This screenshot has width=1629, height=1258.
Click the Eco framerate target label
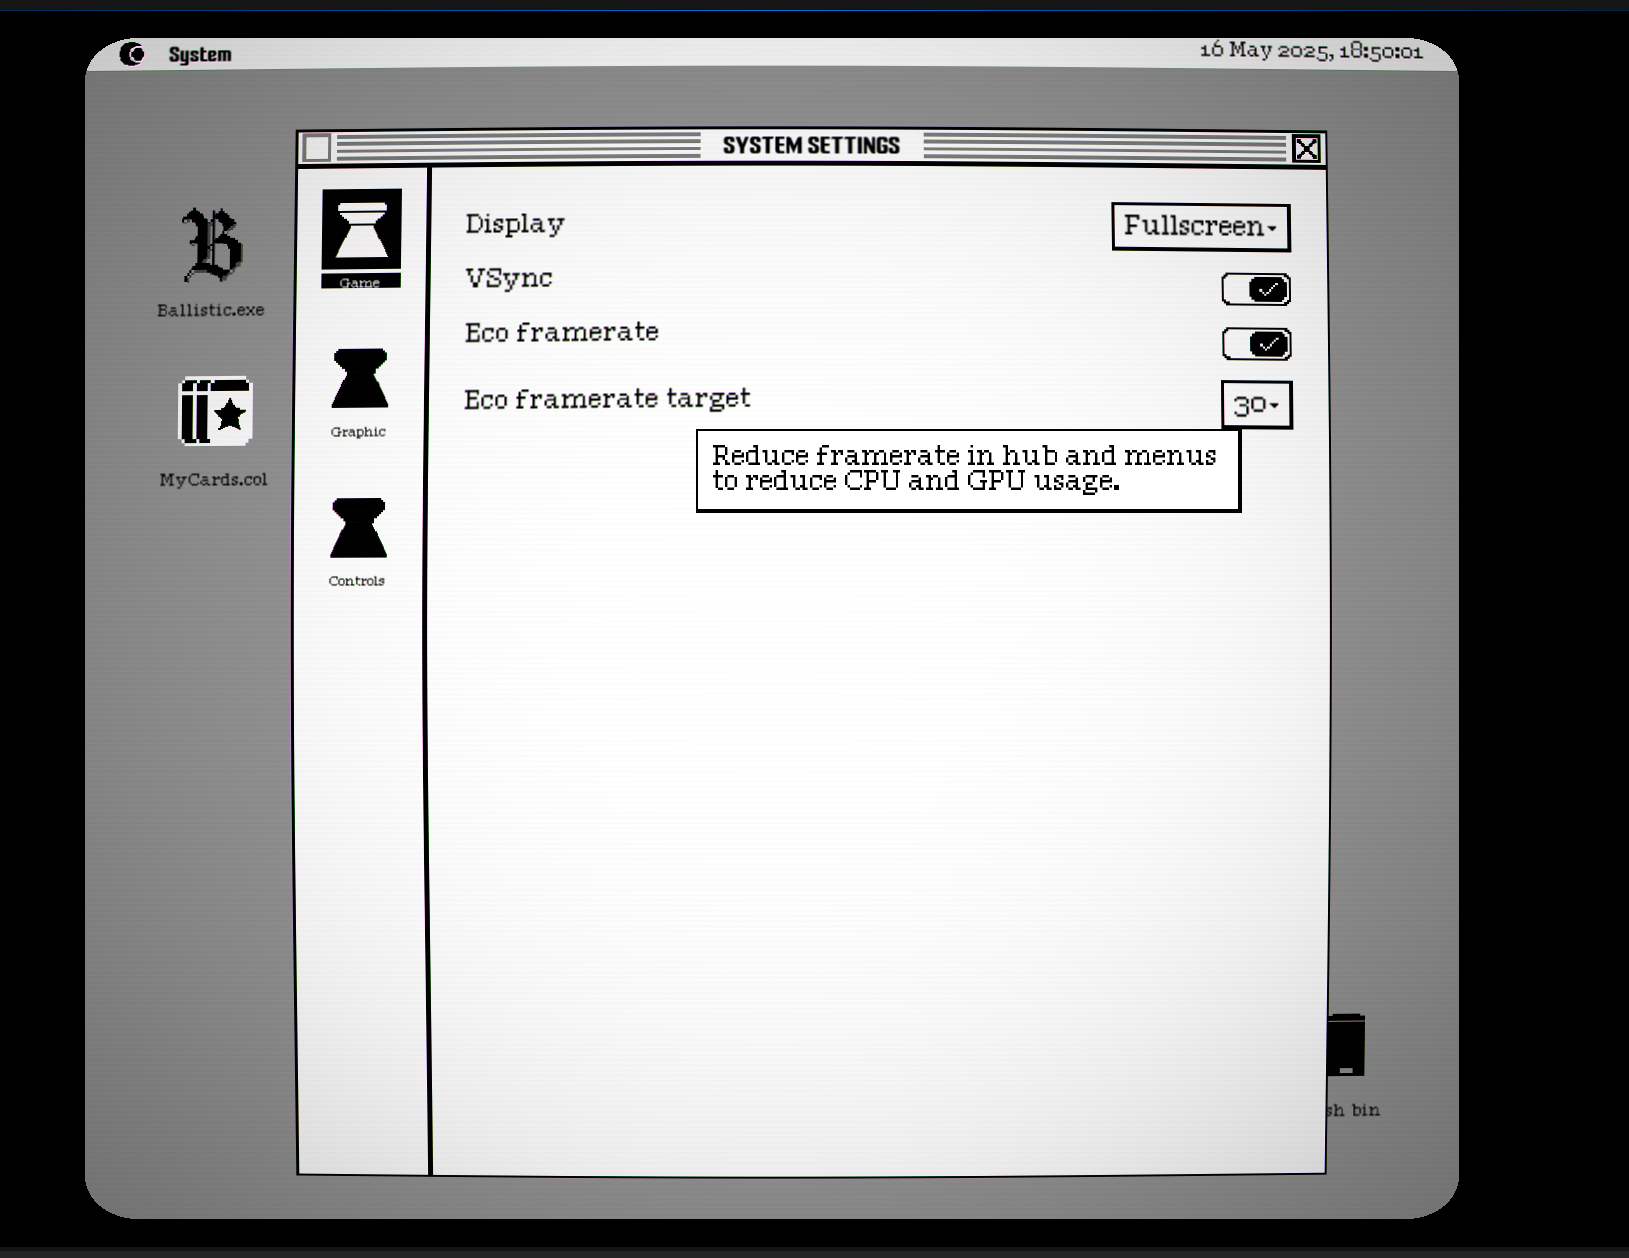(607, 399)
